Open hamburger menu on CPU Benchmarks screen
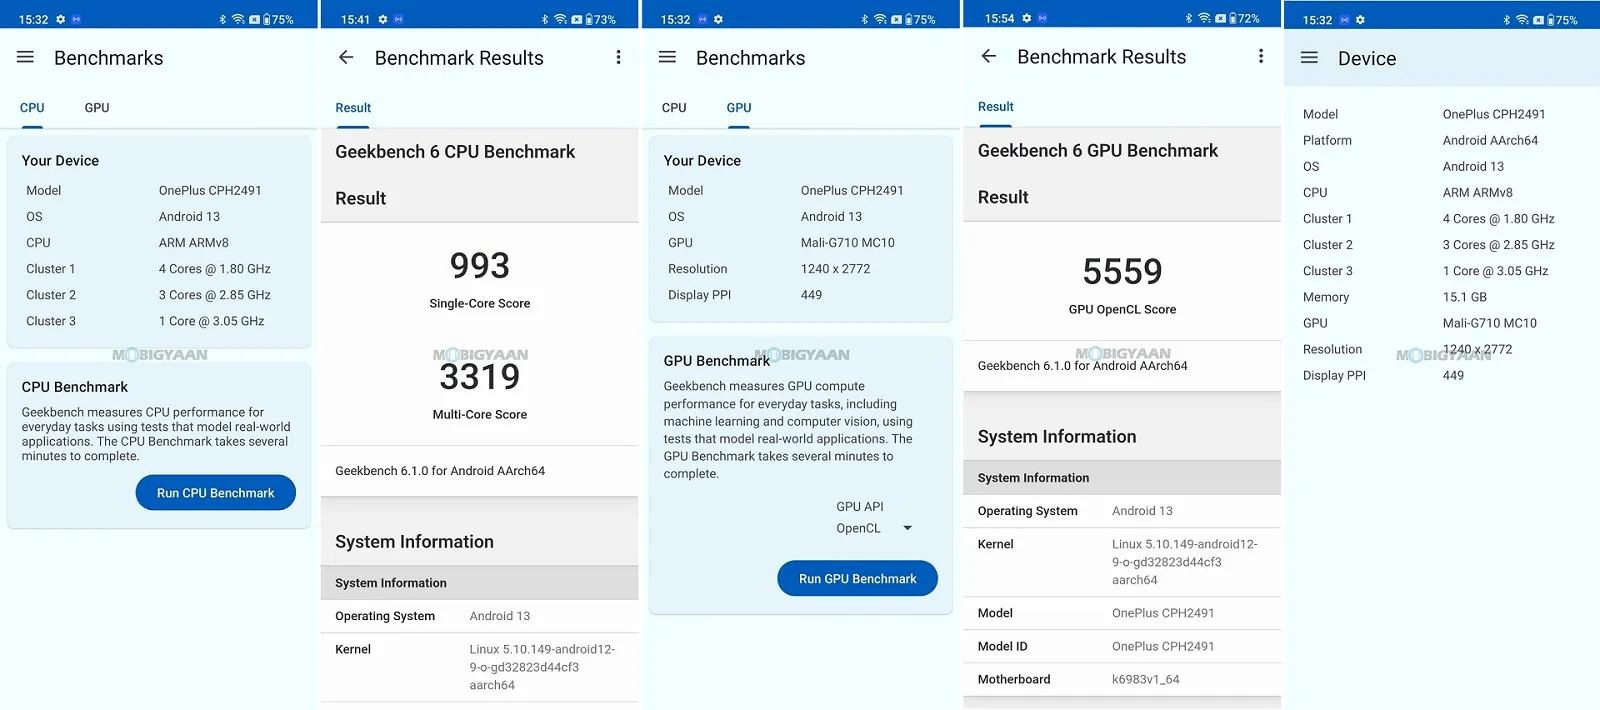This screenshot has width=1600, height=710. pos(26,58)
